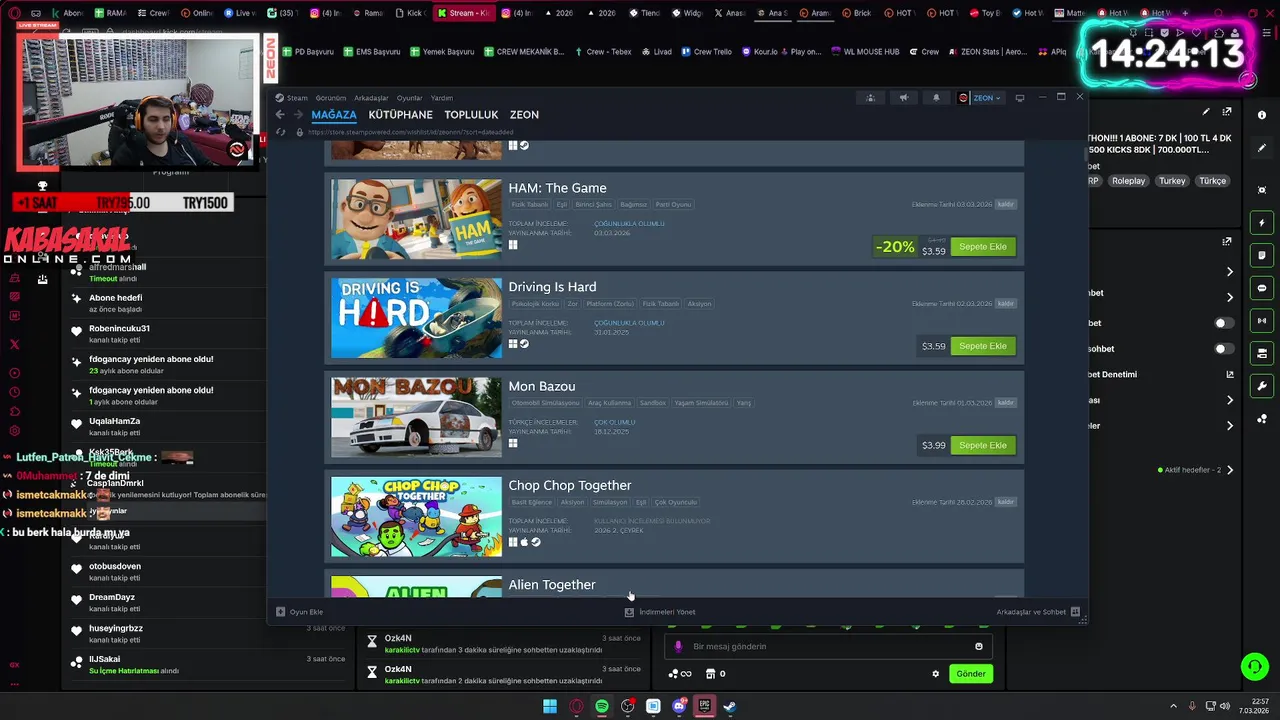Open Epic Games Launcher from taskbar

[705, 706]
